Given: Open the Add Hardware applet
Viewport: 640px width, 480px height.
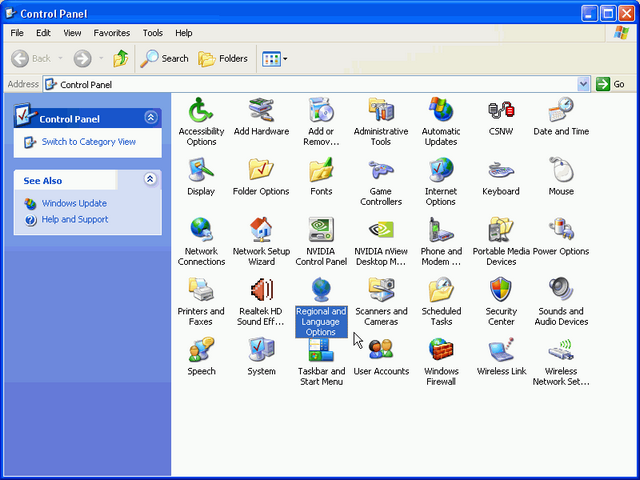Looking at the screenshot, I should pyautogui.click(x=261, y=109).
